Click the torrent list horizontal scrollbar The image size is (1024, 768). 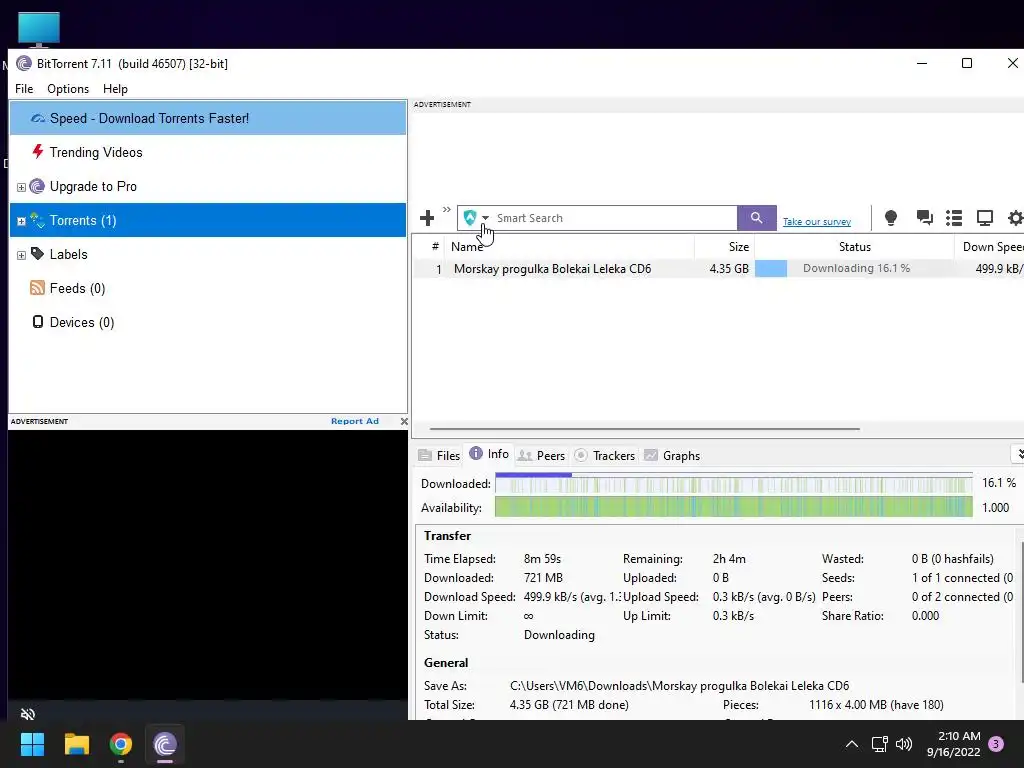pos(645,429)
